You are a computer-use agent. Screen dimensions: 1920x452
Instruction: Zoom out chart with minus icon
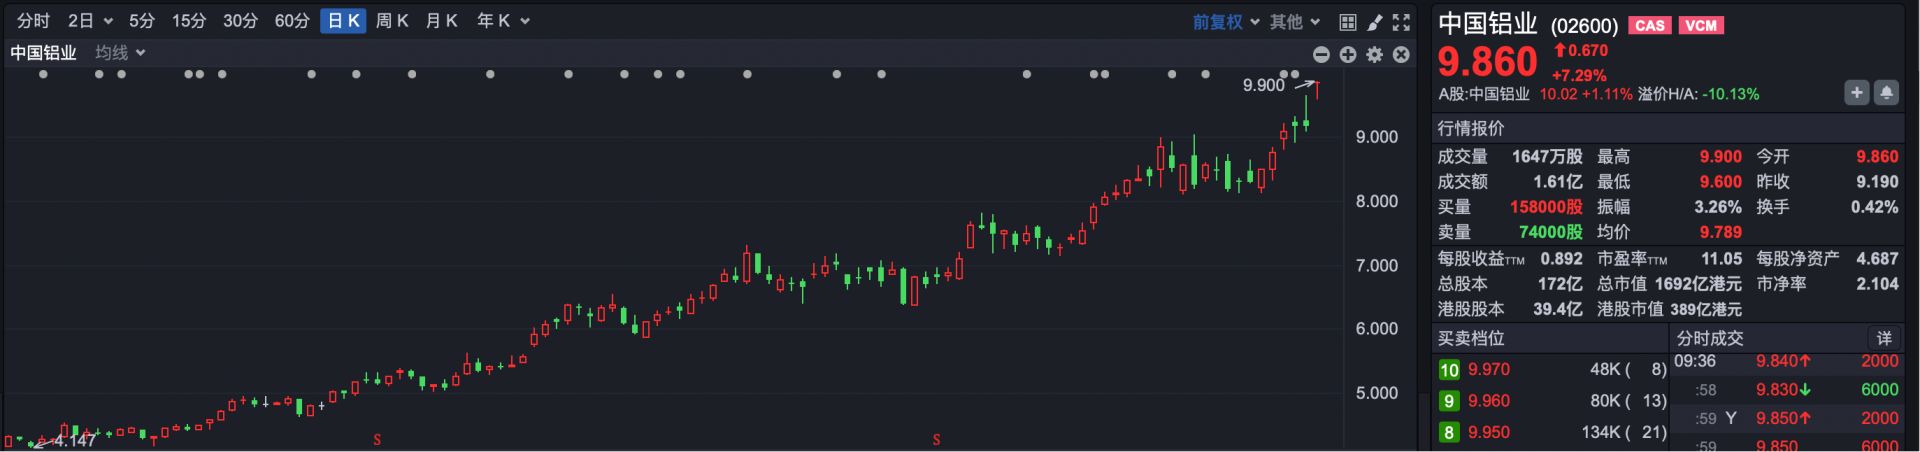[x=1321, y=54]
